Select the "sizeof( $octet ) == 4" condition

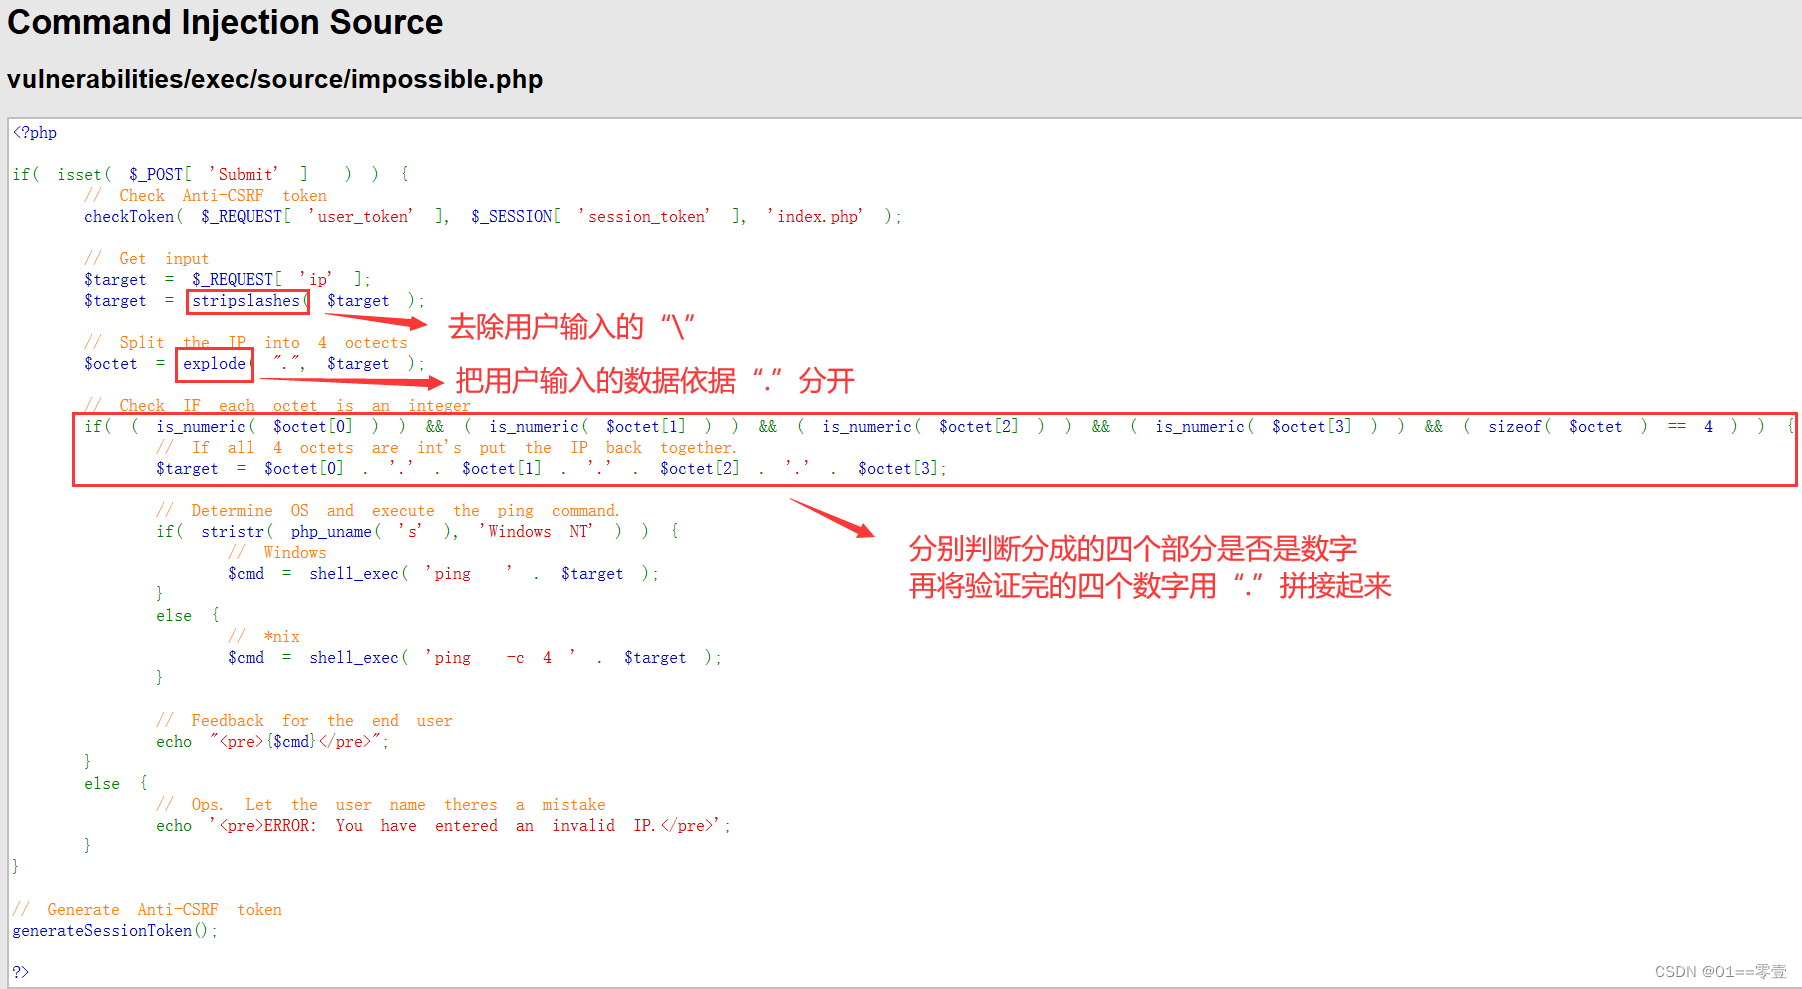[1600, 427]
